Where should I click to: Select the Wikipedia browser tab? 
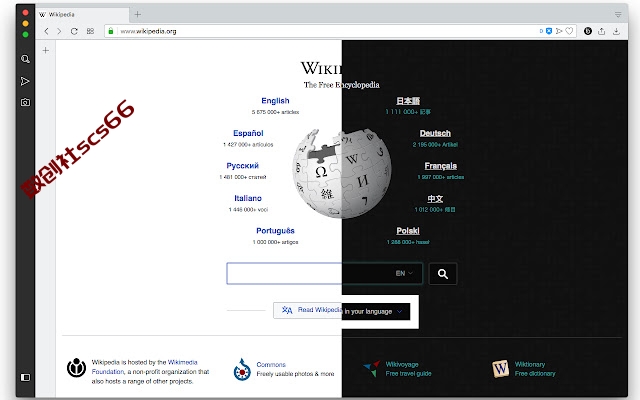tap(82, 15)
